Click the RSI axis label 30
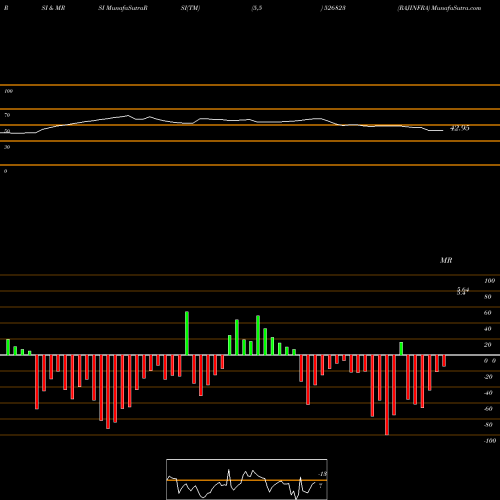 7,147
